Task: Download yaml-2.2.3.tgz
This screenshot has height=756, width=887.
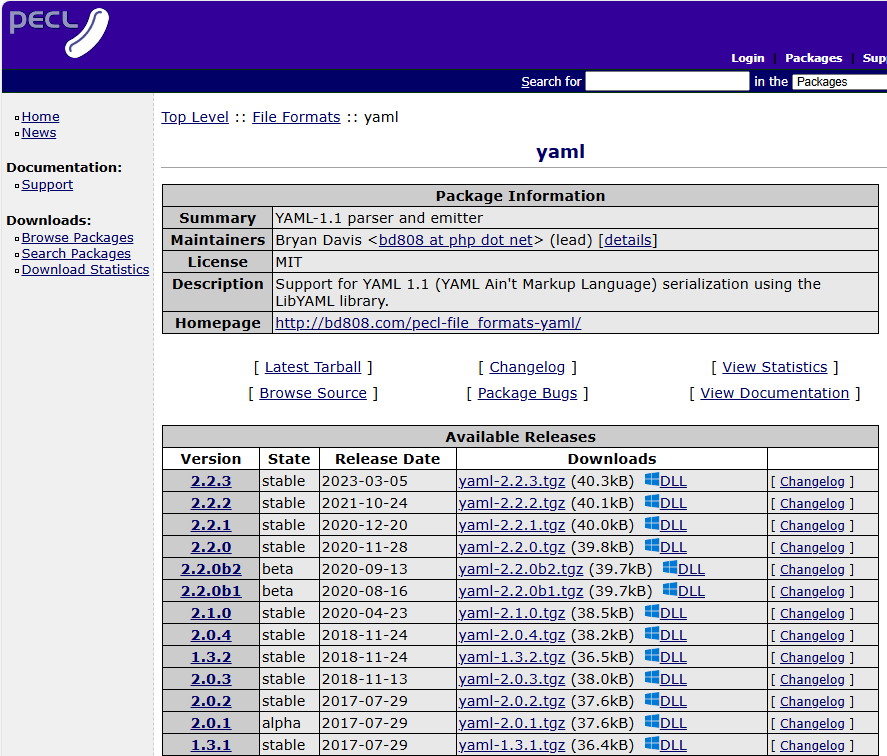Action: (511, 481)
